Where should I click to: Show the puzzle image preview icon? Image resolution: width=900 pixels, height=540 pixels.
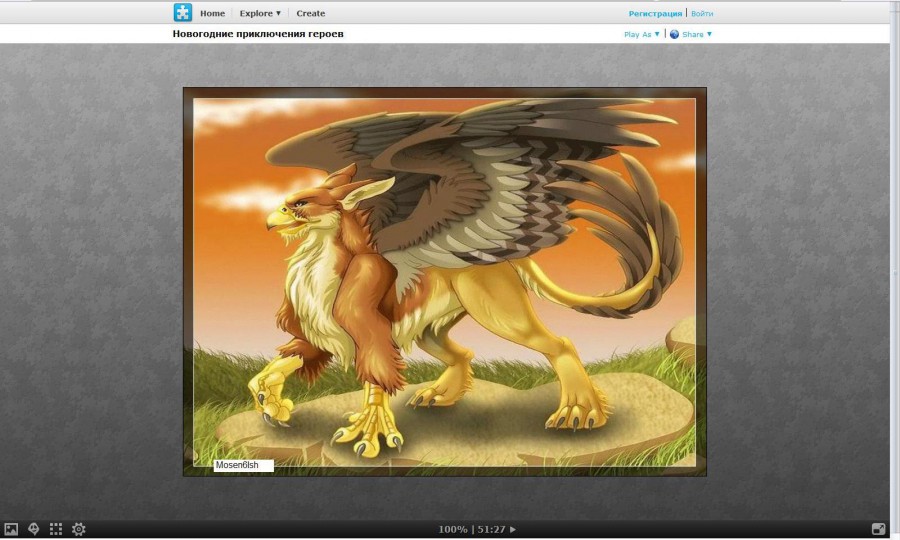click(11, 529)
